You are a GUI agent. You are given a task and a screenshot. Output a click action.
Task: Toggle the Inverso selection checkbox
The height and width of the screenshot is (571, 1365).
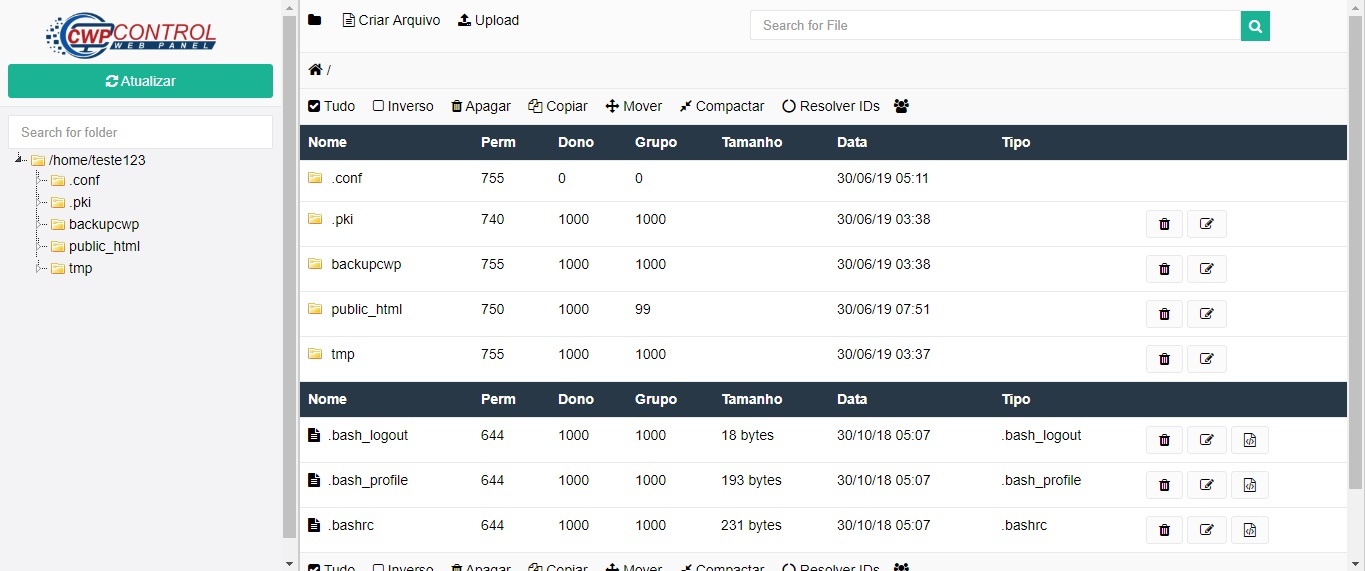point(378,106)
